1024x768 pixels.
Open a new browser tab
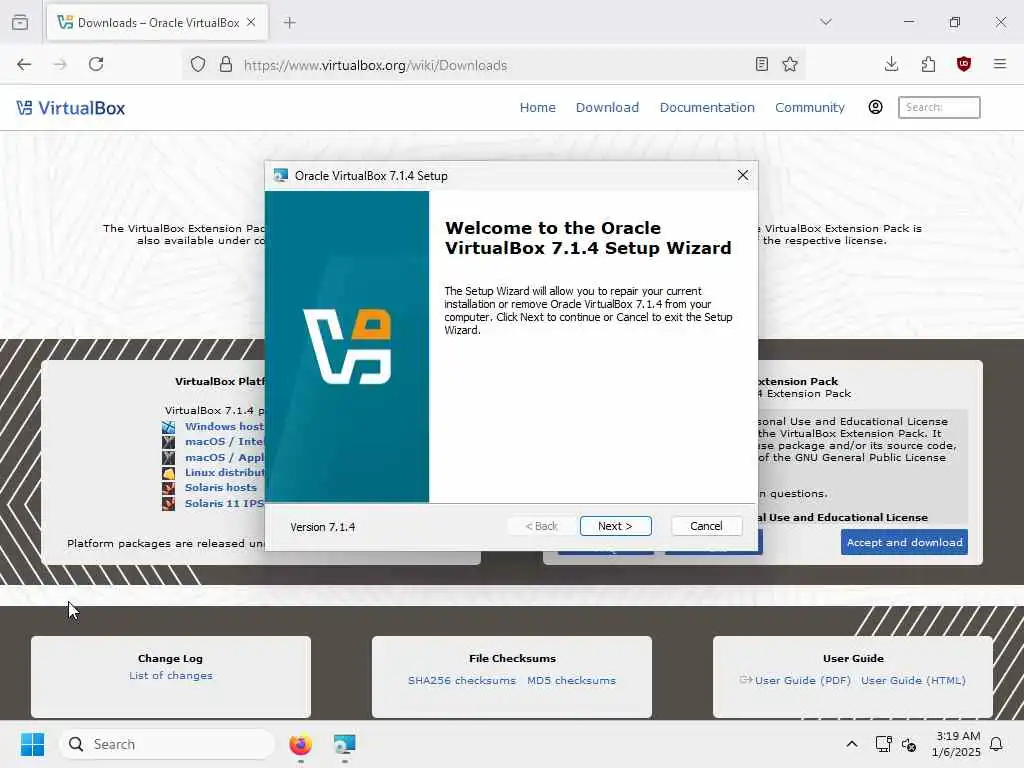[290, 23]
